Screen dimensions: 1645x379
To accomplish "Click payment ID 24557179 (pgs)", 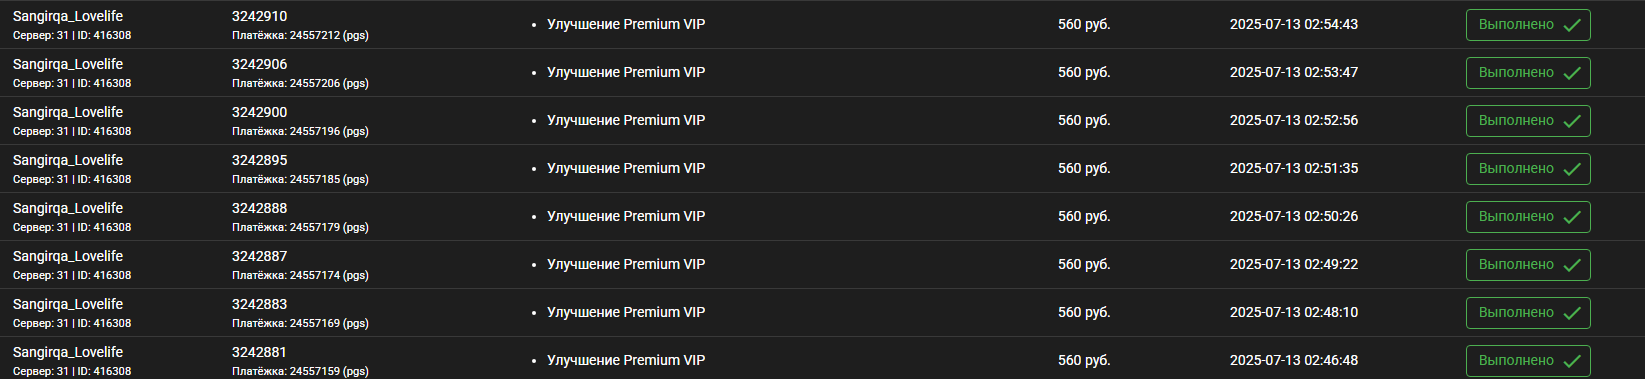I will [x=300, y=227].
